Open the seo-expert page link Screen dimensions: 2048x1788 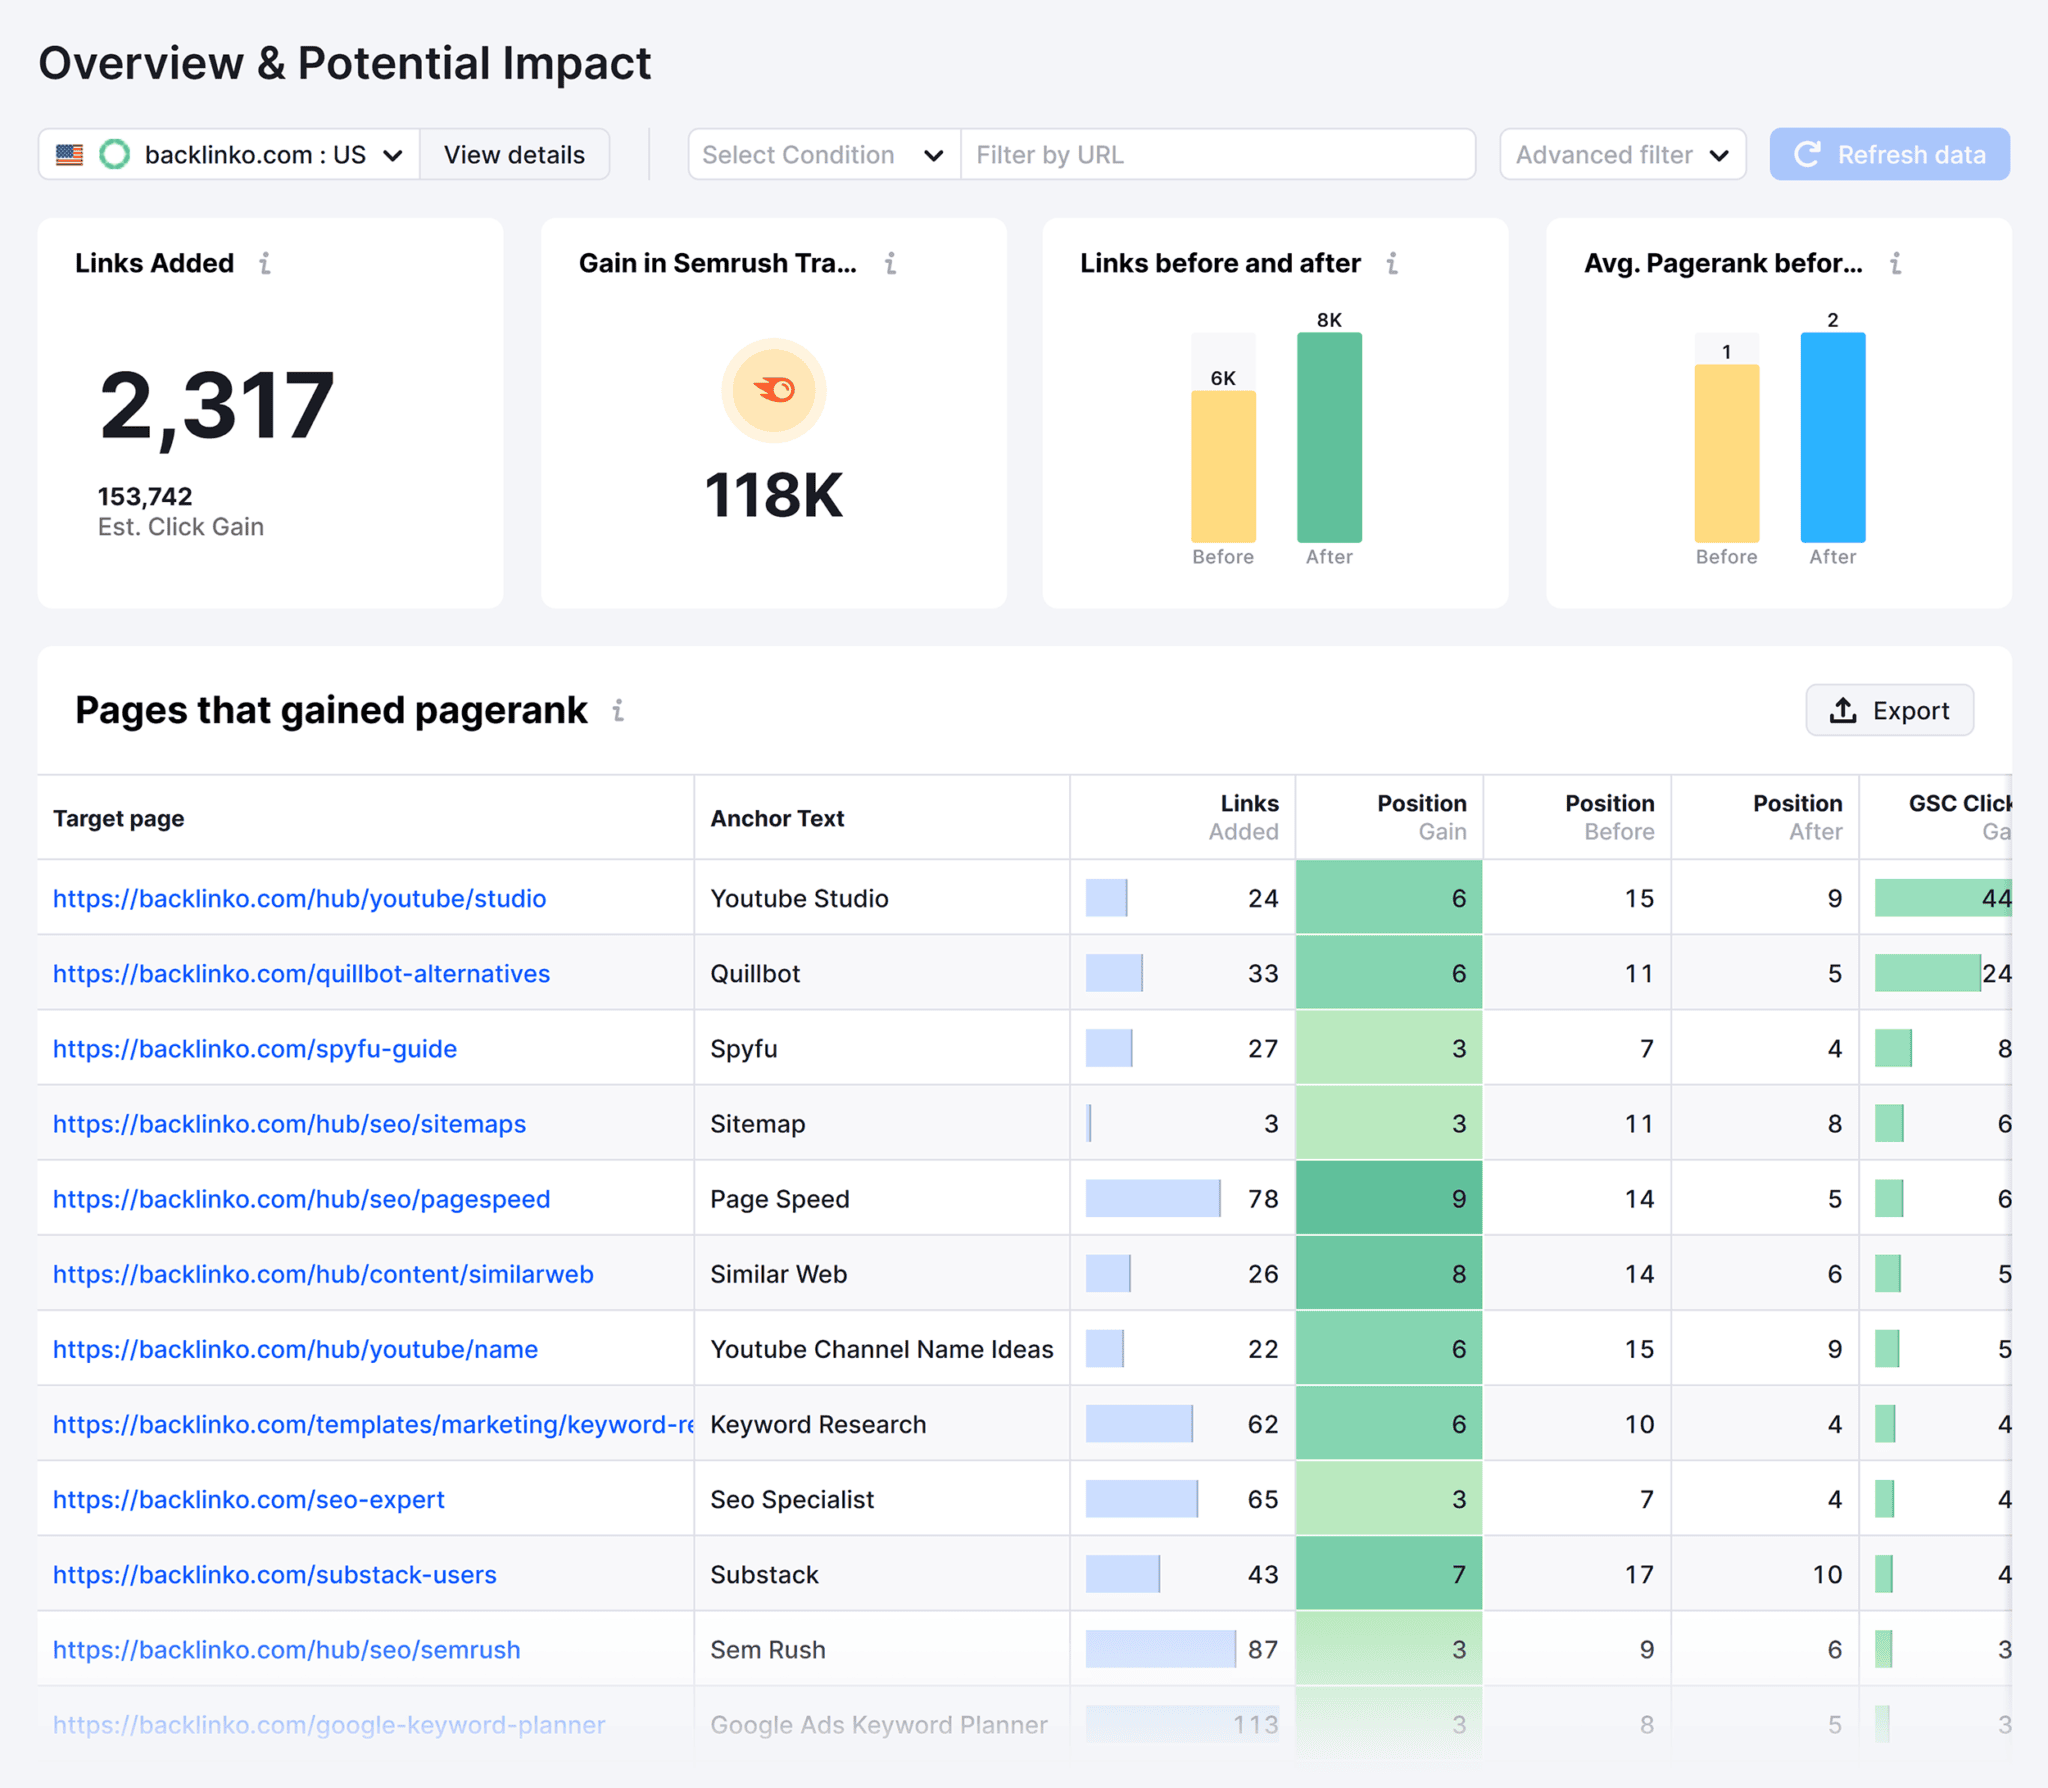(249, 1499)
